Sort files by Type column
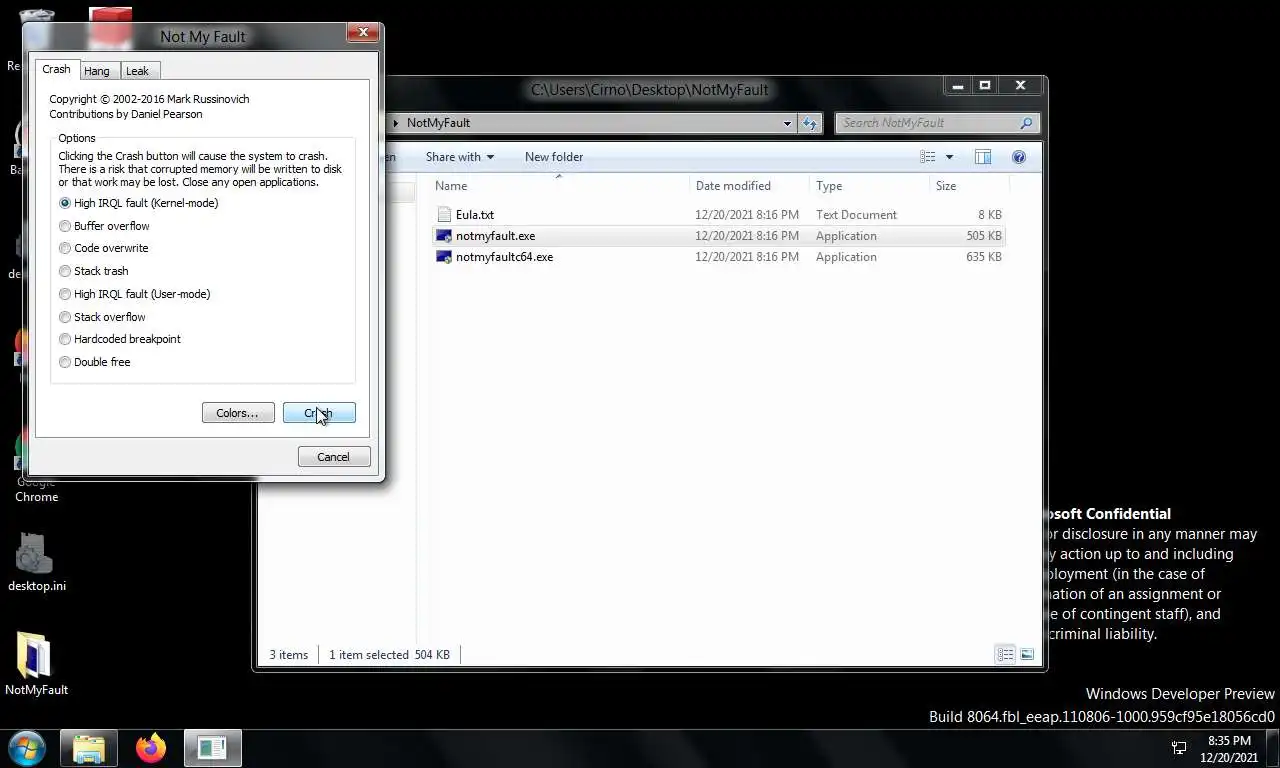The image size is (1280, 768). pos(869,186)
